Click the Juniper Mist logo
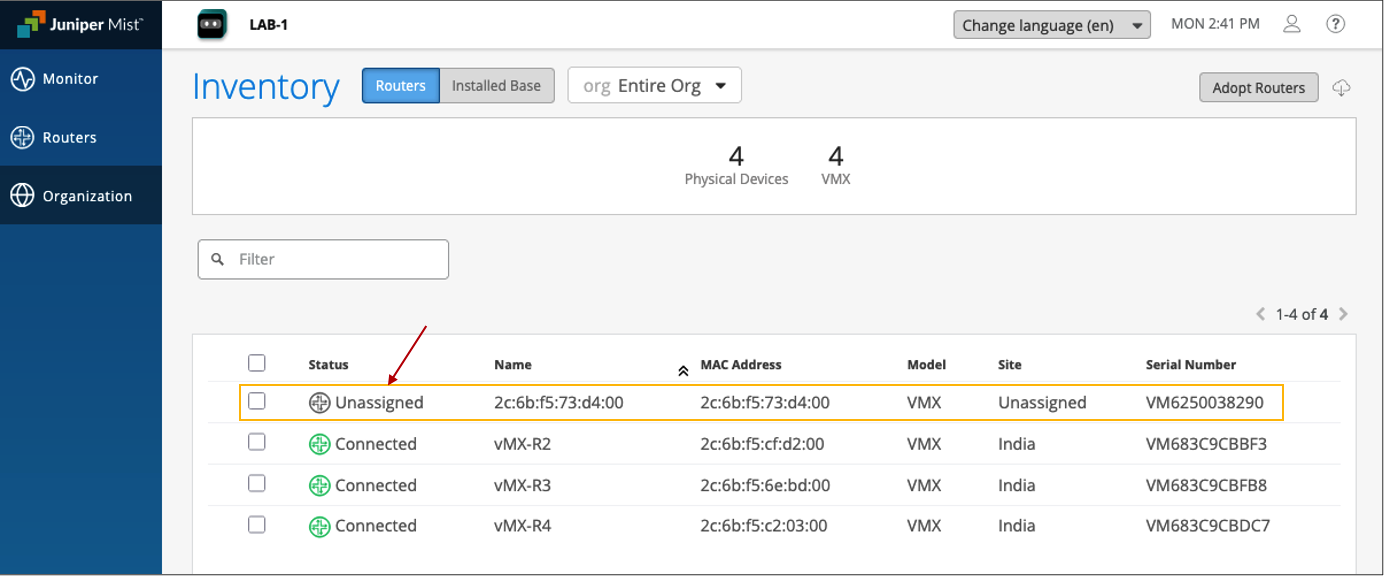 coord(80,25)
